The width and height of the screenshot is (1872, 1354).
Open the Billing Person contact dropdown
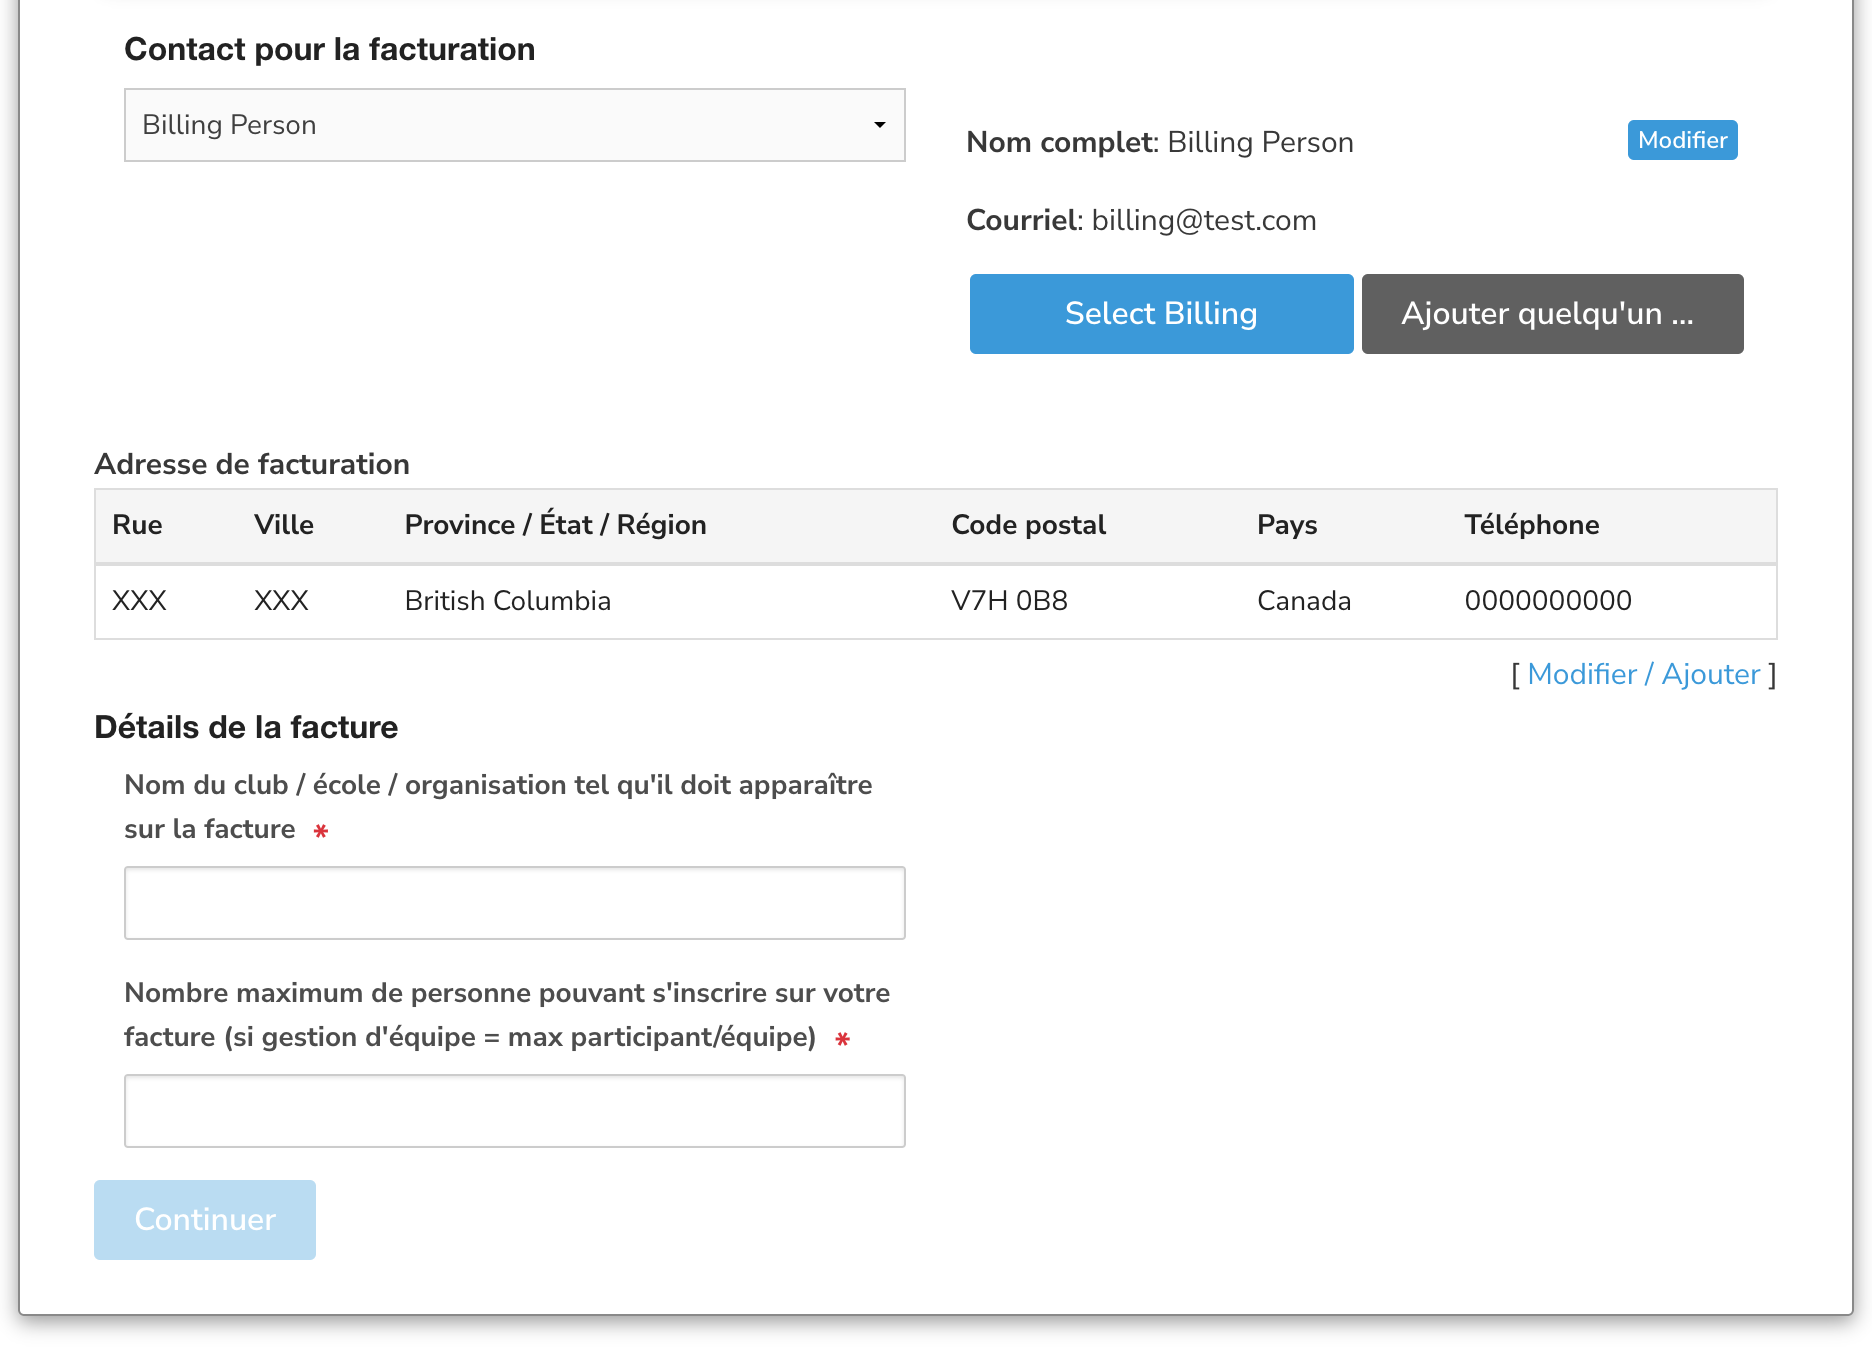point(513,125)
